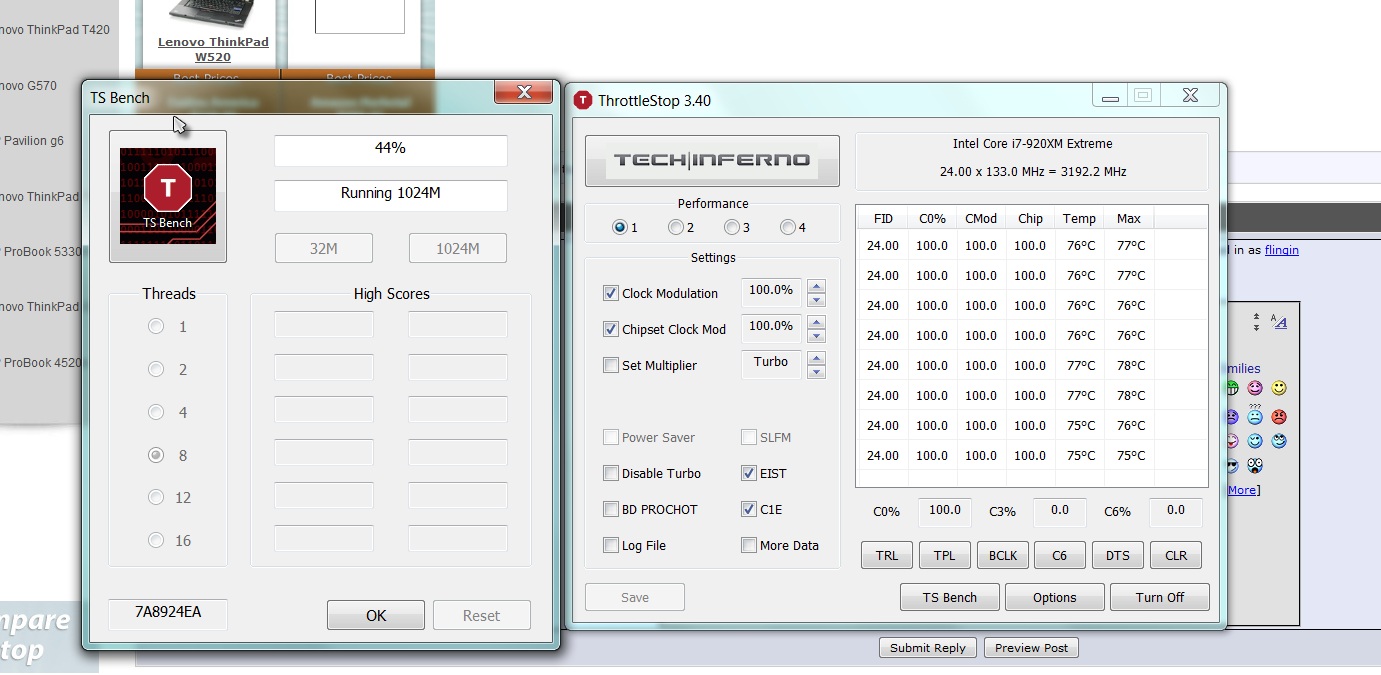Launch TS Bench from ThrottleStop
Viewport: 1381px width, 675px height.
point(950,597)
